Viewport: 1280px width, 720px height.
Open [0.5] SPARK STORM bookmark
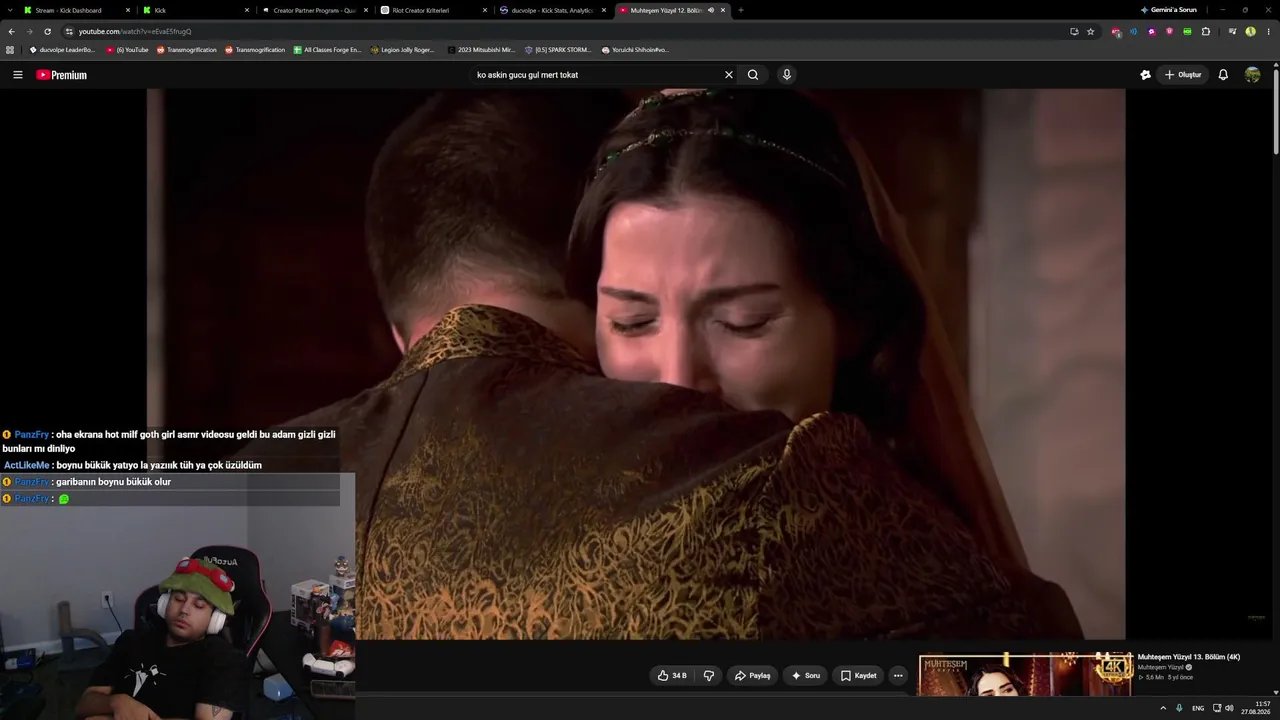pyautogui.click(x=558, y=49)
